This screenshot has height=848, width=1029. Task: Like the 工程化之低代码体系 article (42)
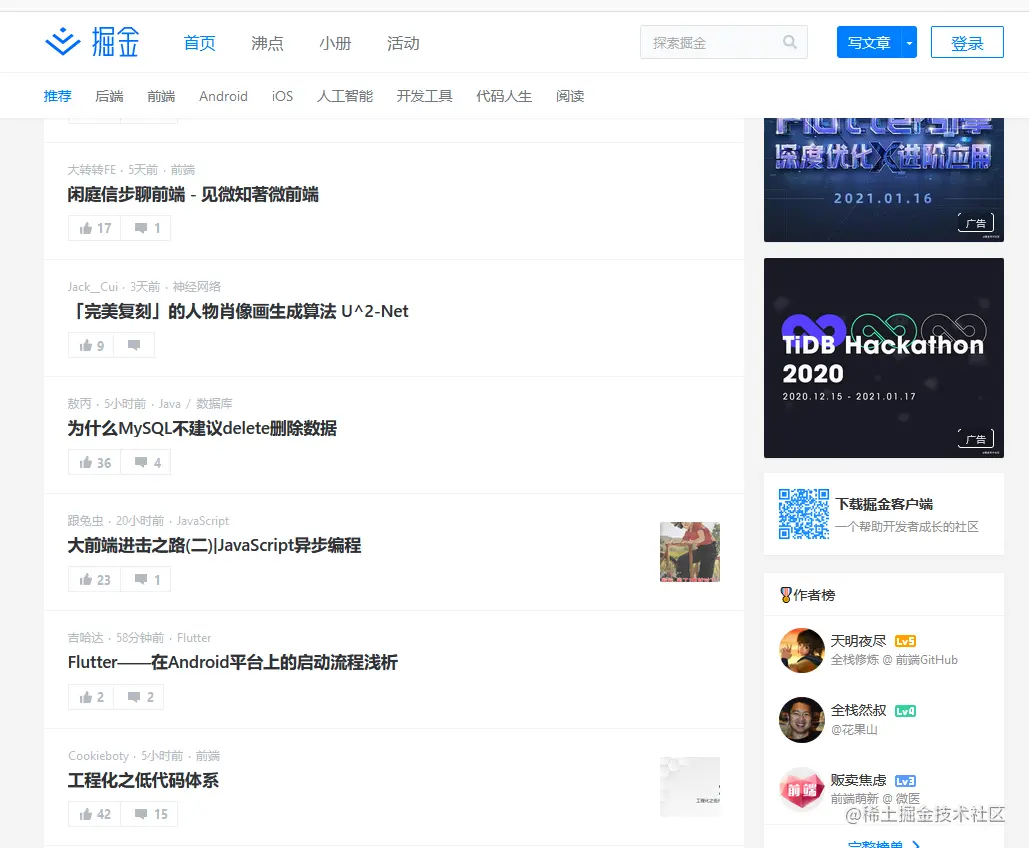(94, 814)
